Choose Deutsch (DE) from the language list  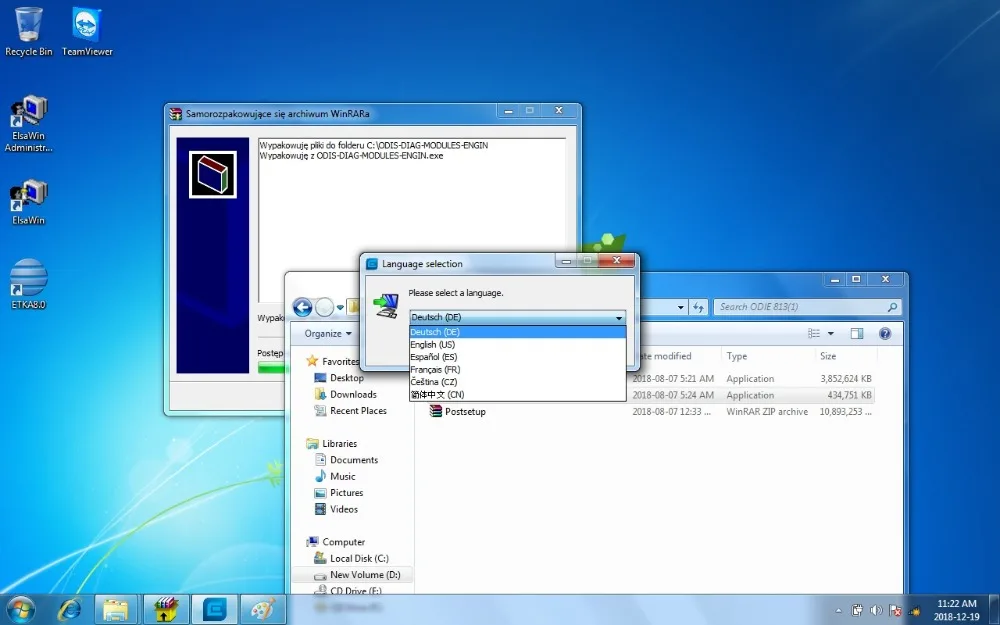pos(517,332)
